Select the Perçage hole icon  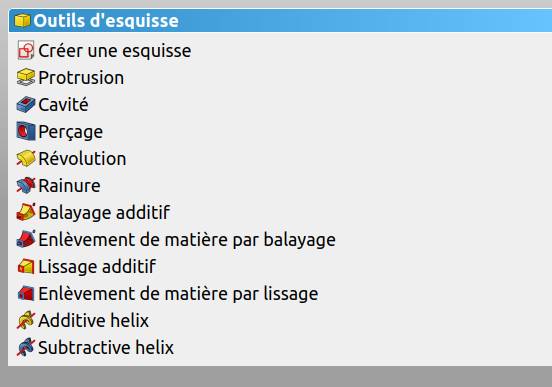pos(26,131)
